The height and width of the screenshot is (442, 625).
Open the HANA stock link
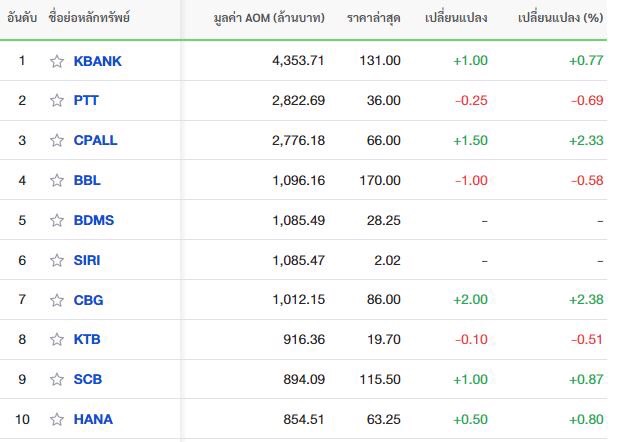click(x=93, y=419)
